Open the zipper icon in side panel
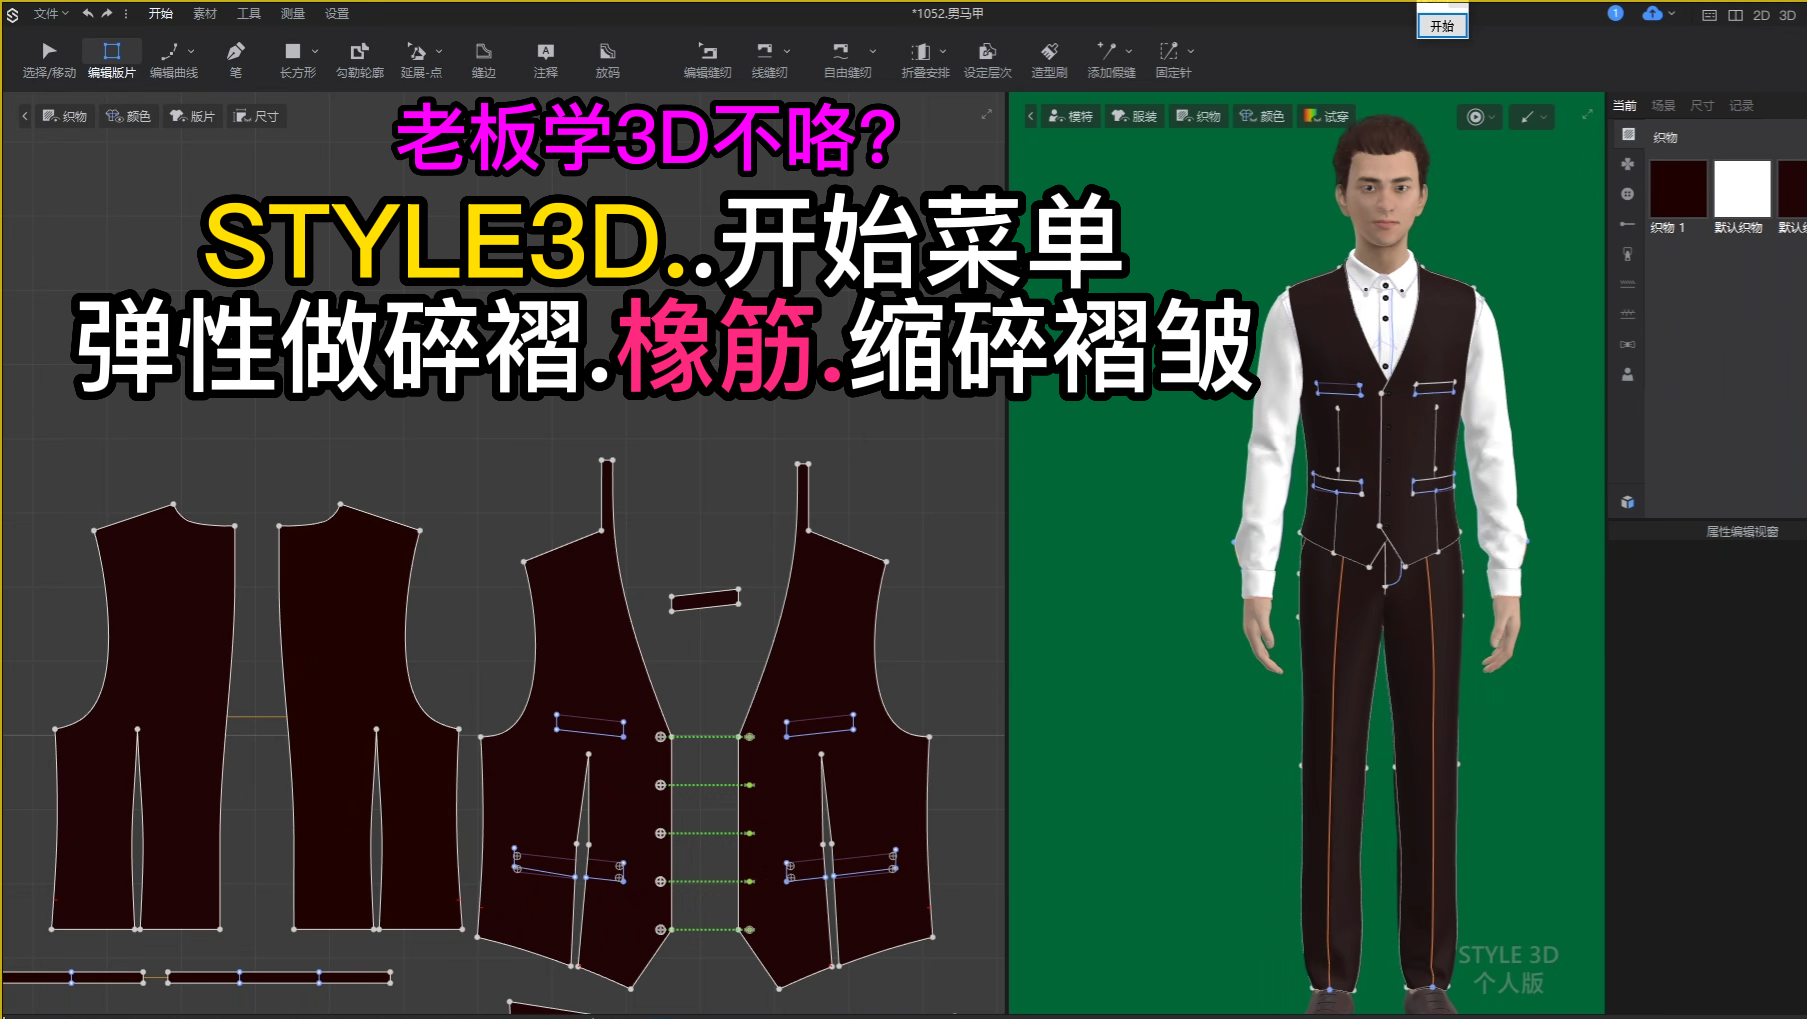This screenshot has height=1019, width=1807. pos(1628,254)
